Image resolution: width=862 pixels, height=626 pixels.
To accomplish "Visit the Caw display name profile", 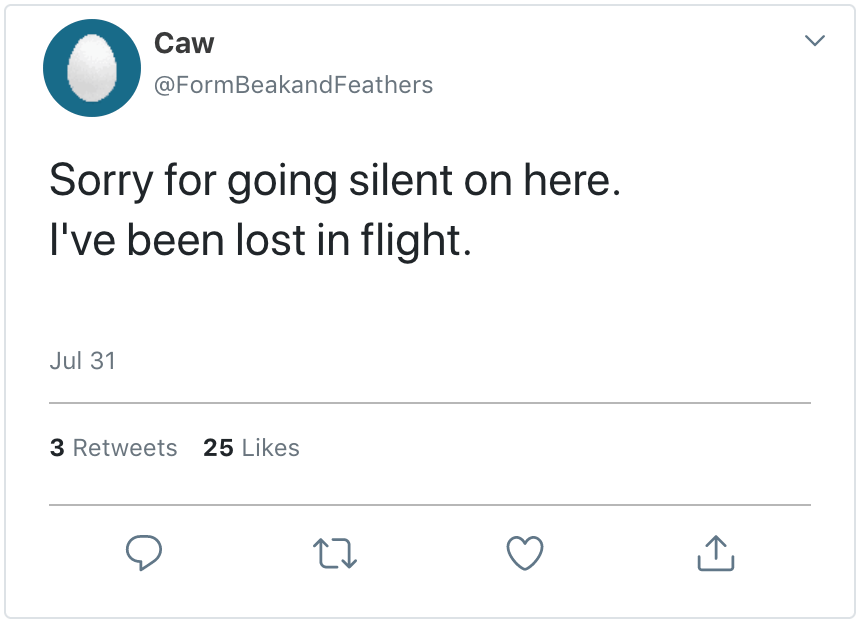I will [x=184, y=43].
